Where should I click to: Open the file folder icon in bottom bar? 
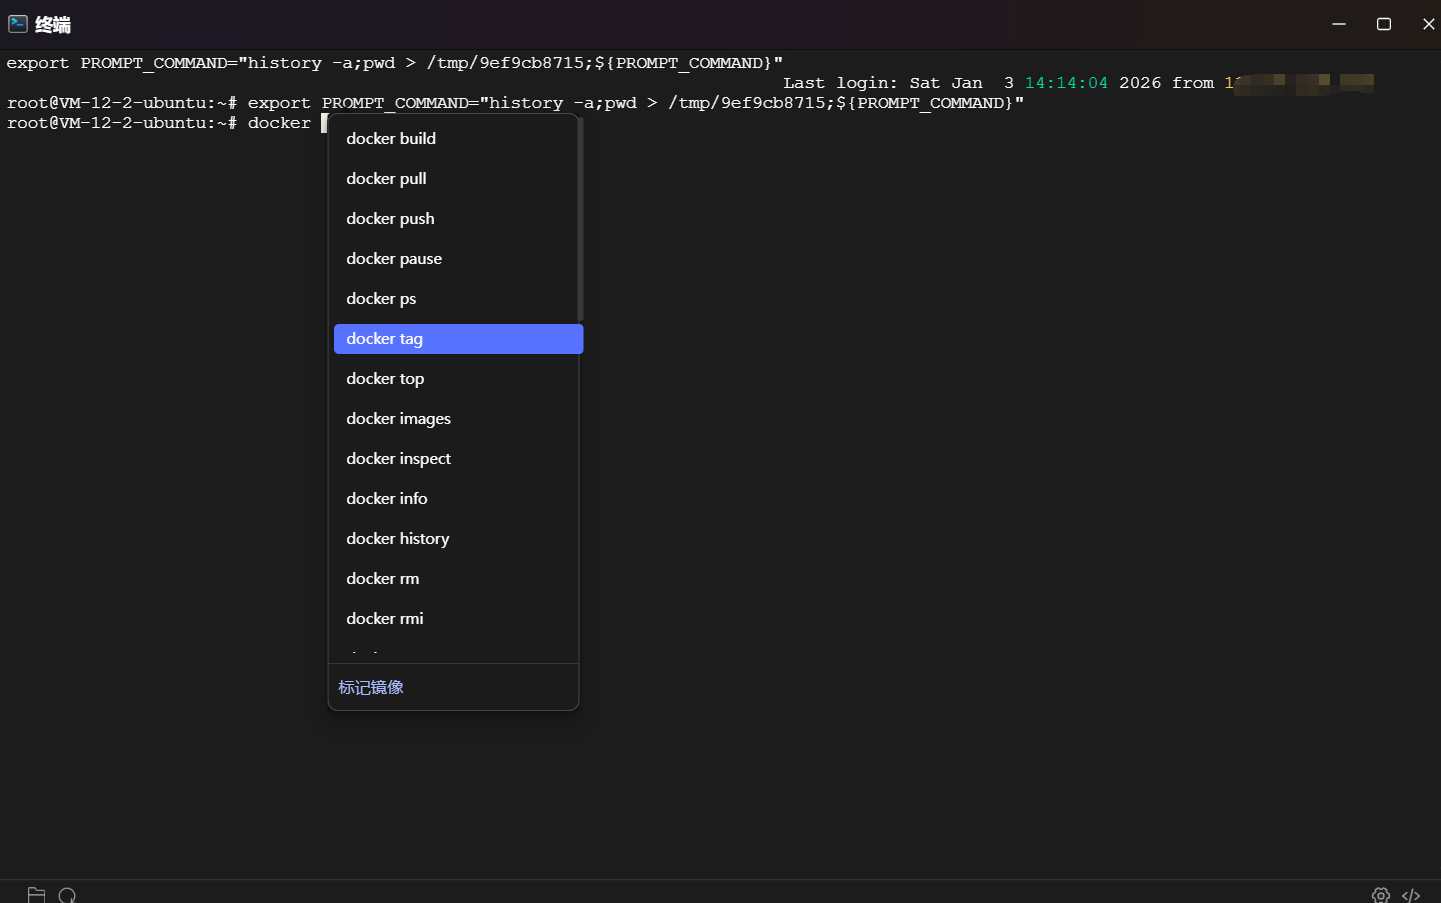36,894
